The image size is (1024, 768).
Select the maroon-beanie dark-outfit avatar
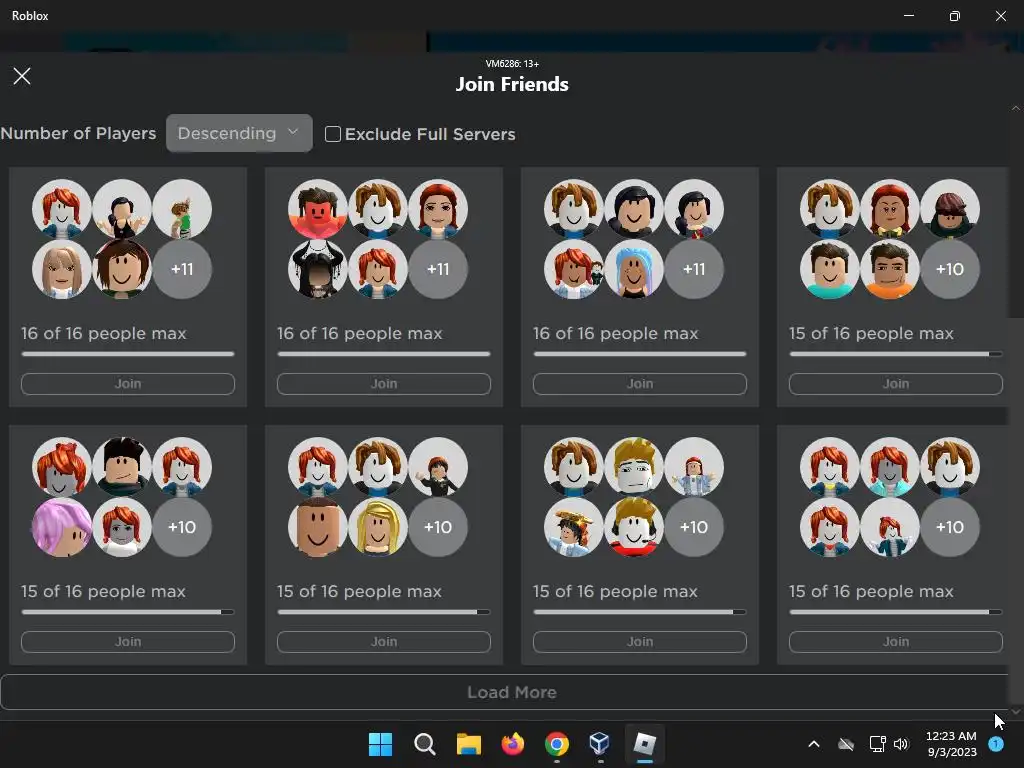pos(950,209)
